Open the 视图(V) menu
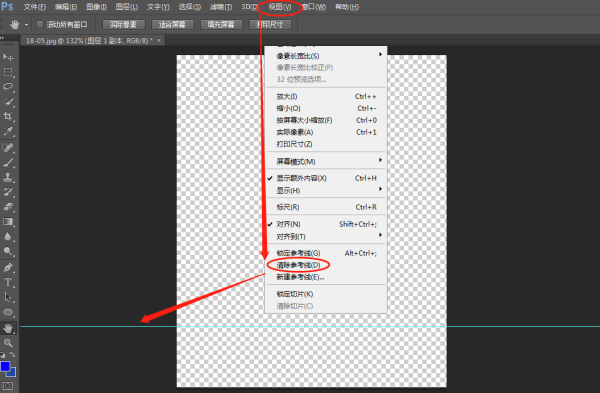600x393 pixels. [x=280, y=7]
